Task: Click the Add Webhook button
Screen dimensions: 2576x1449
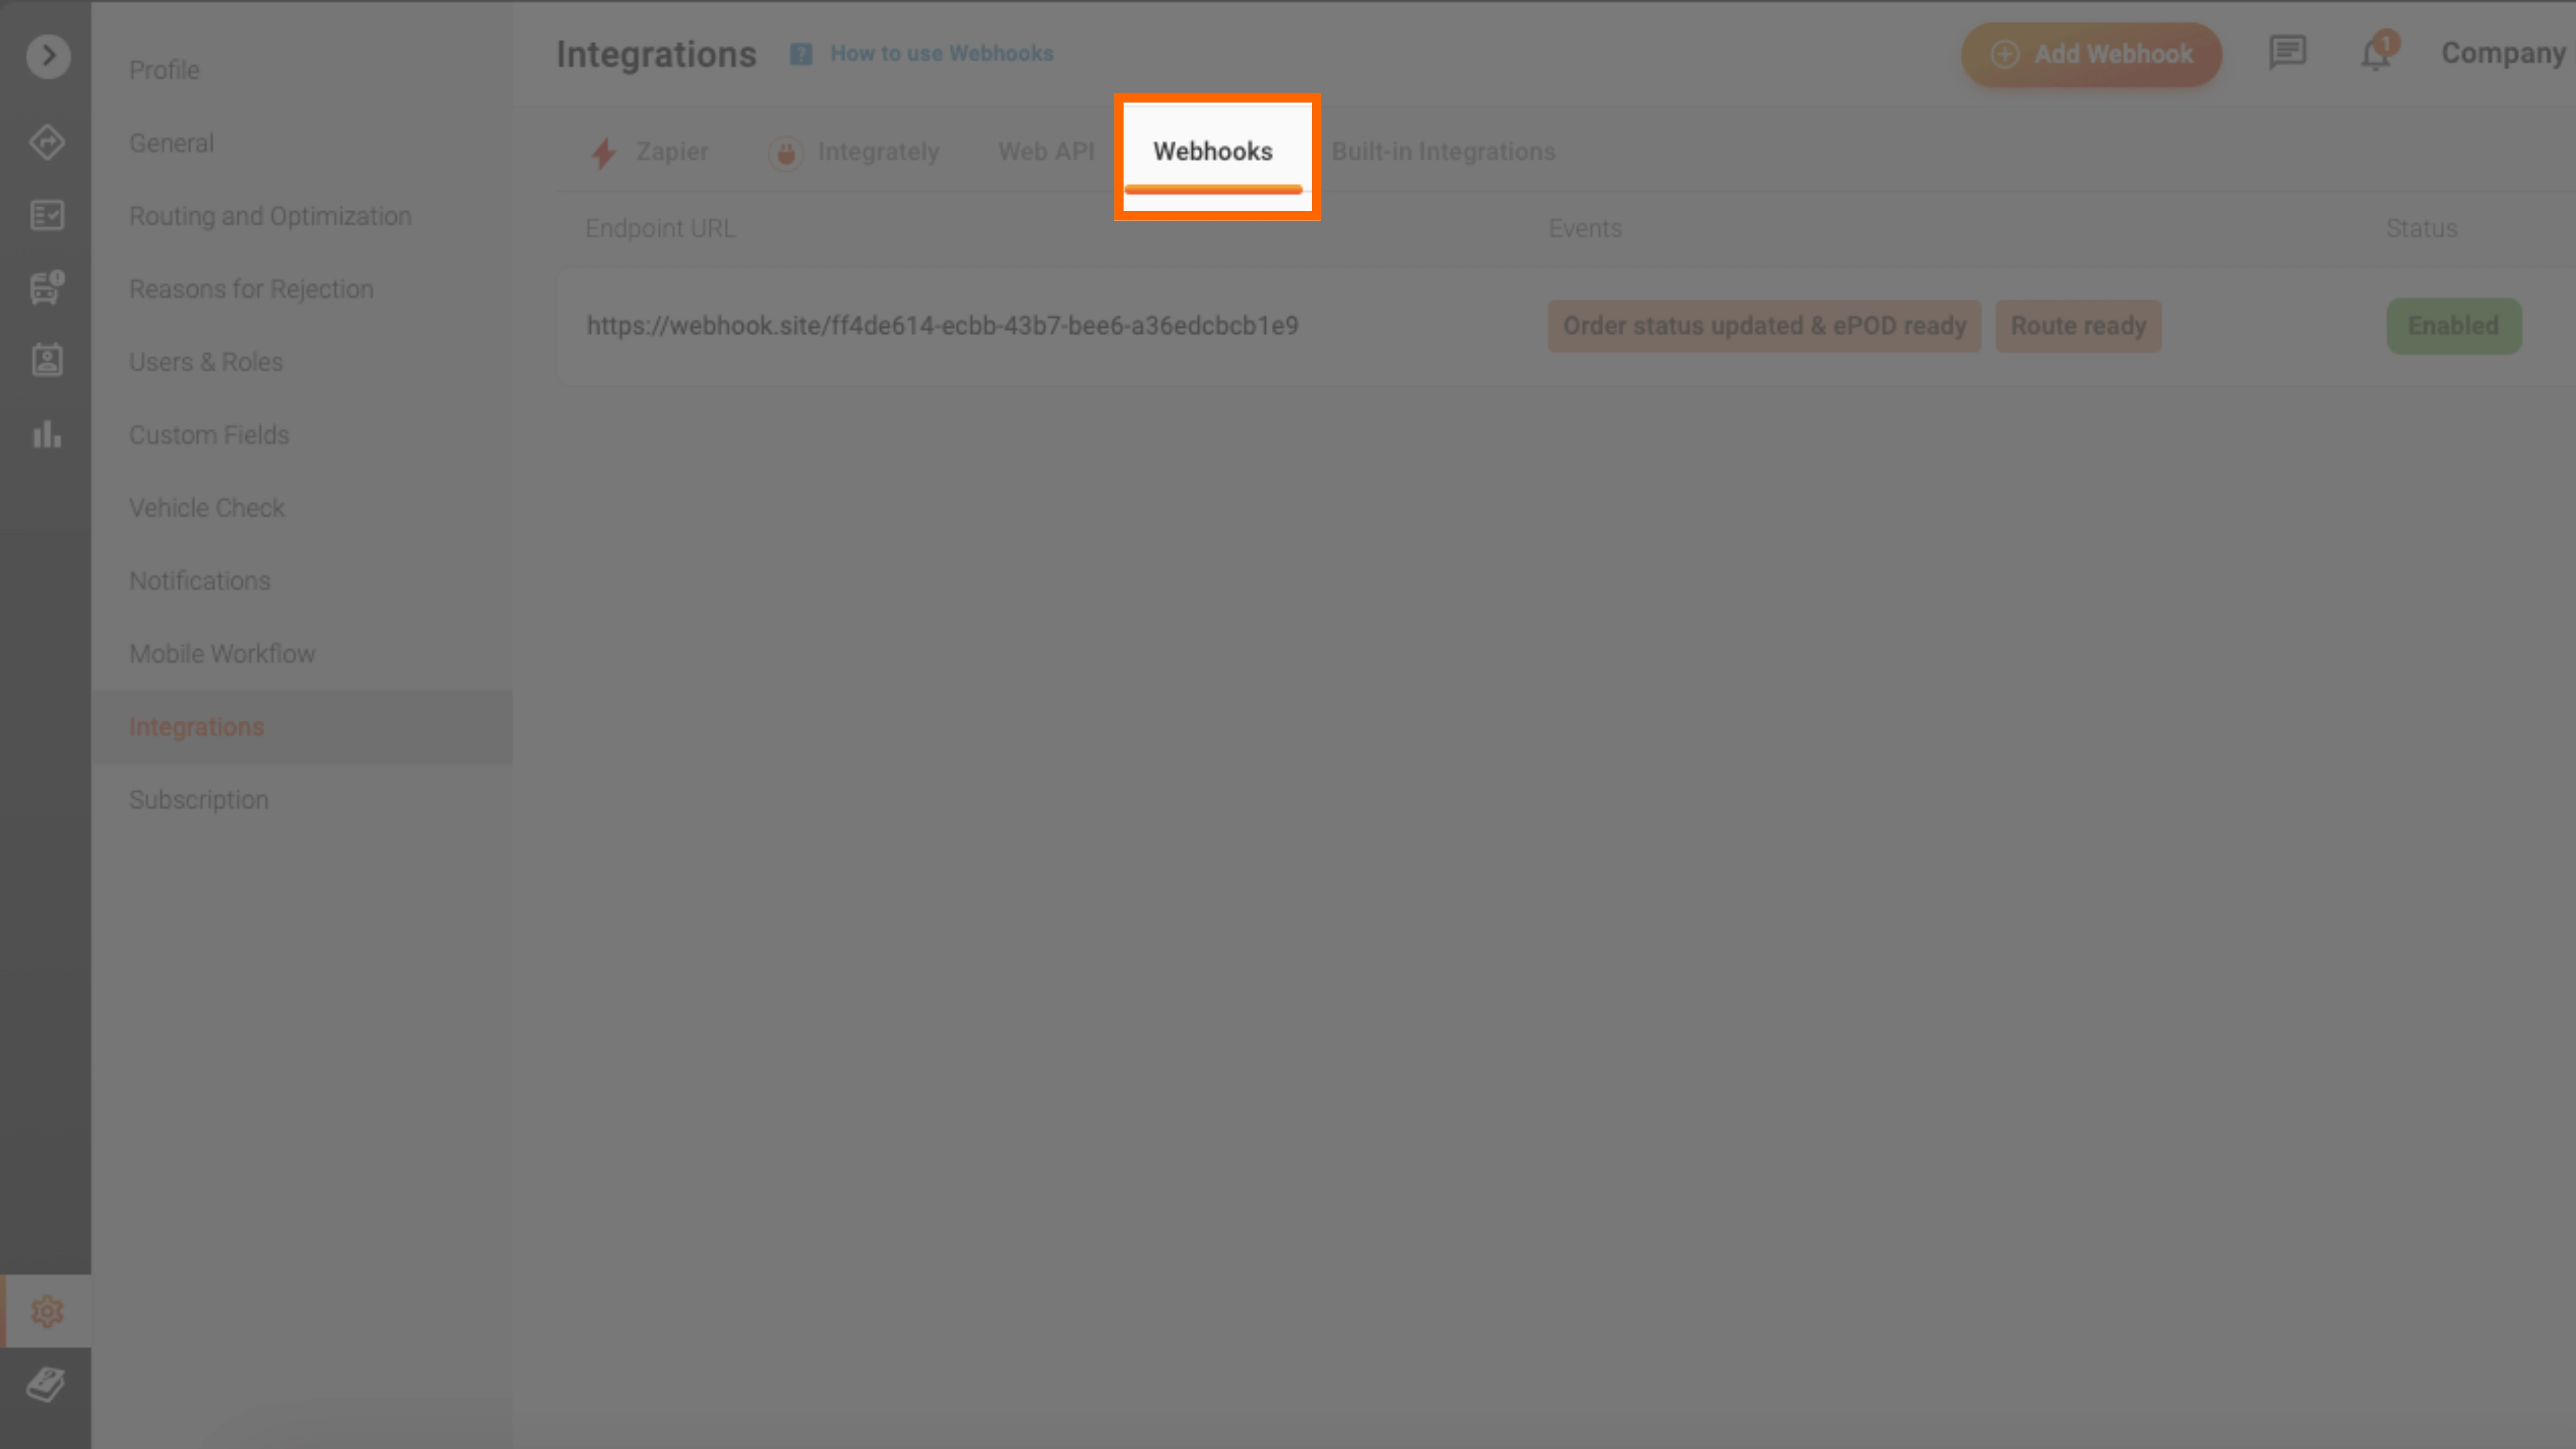Action: pos(2091,54)
